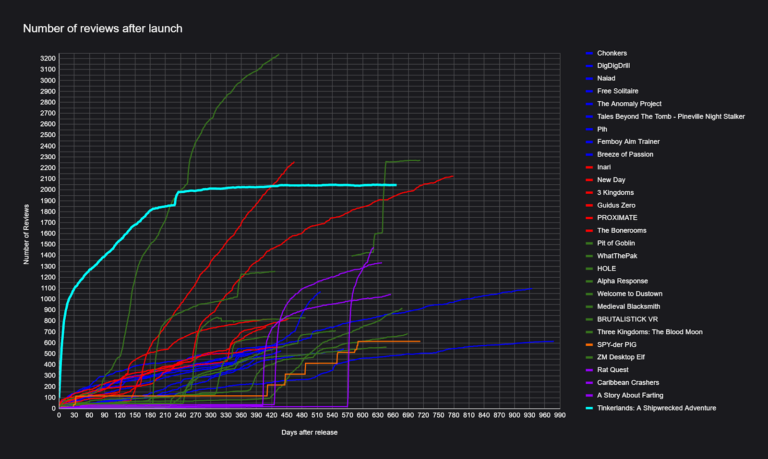Image resolution: width=768 pixels, height=459 pixels.
Task: Click the Inari red legend marker
Action: (587, 167)
